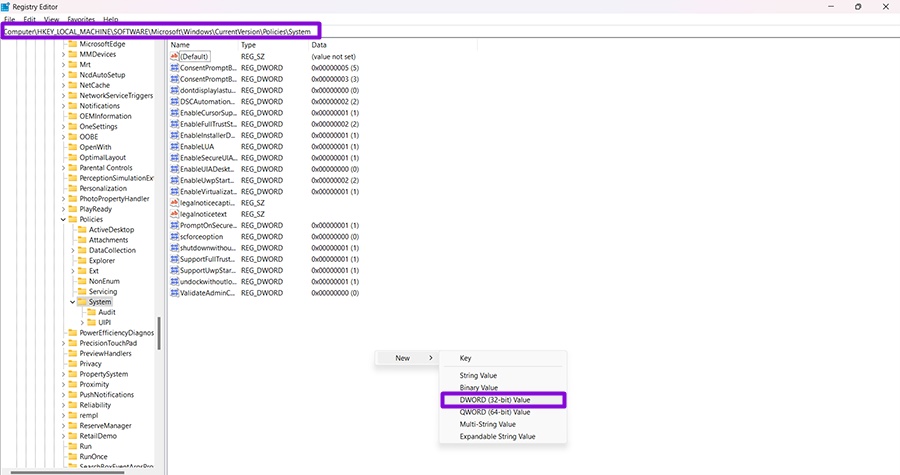Choose Key in the New submenu
The width and height of the screenshot is (900, 475).
[503, 358]
